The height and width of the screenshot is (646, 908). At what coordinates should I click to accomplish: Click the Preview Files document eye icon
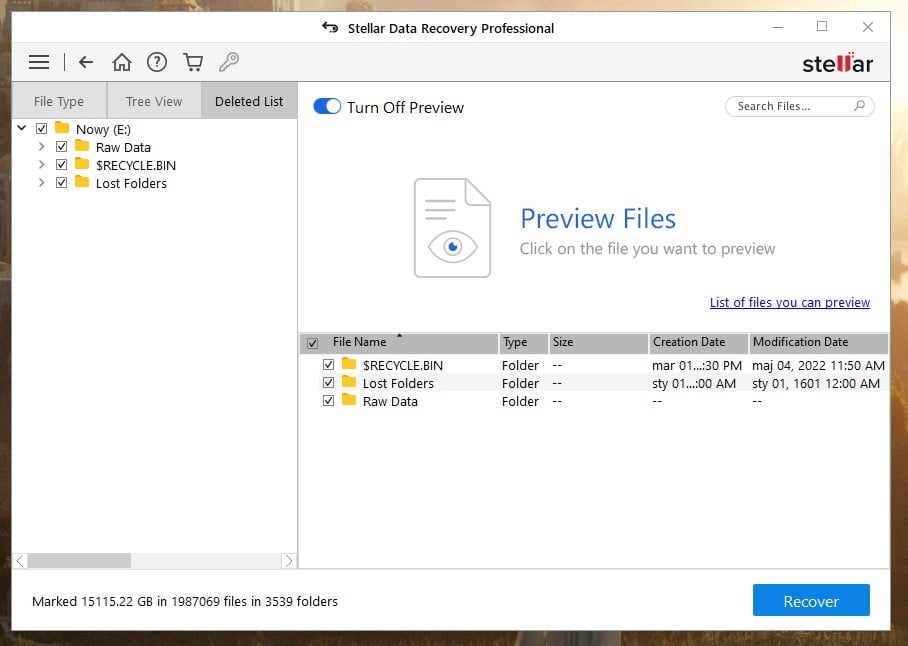point(452,227)
